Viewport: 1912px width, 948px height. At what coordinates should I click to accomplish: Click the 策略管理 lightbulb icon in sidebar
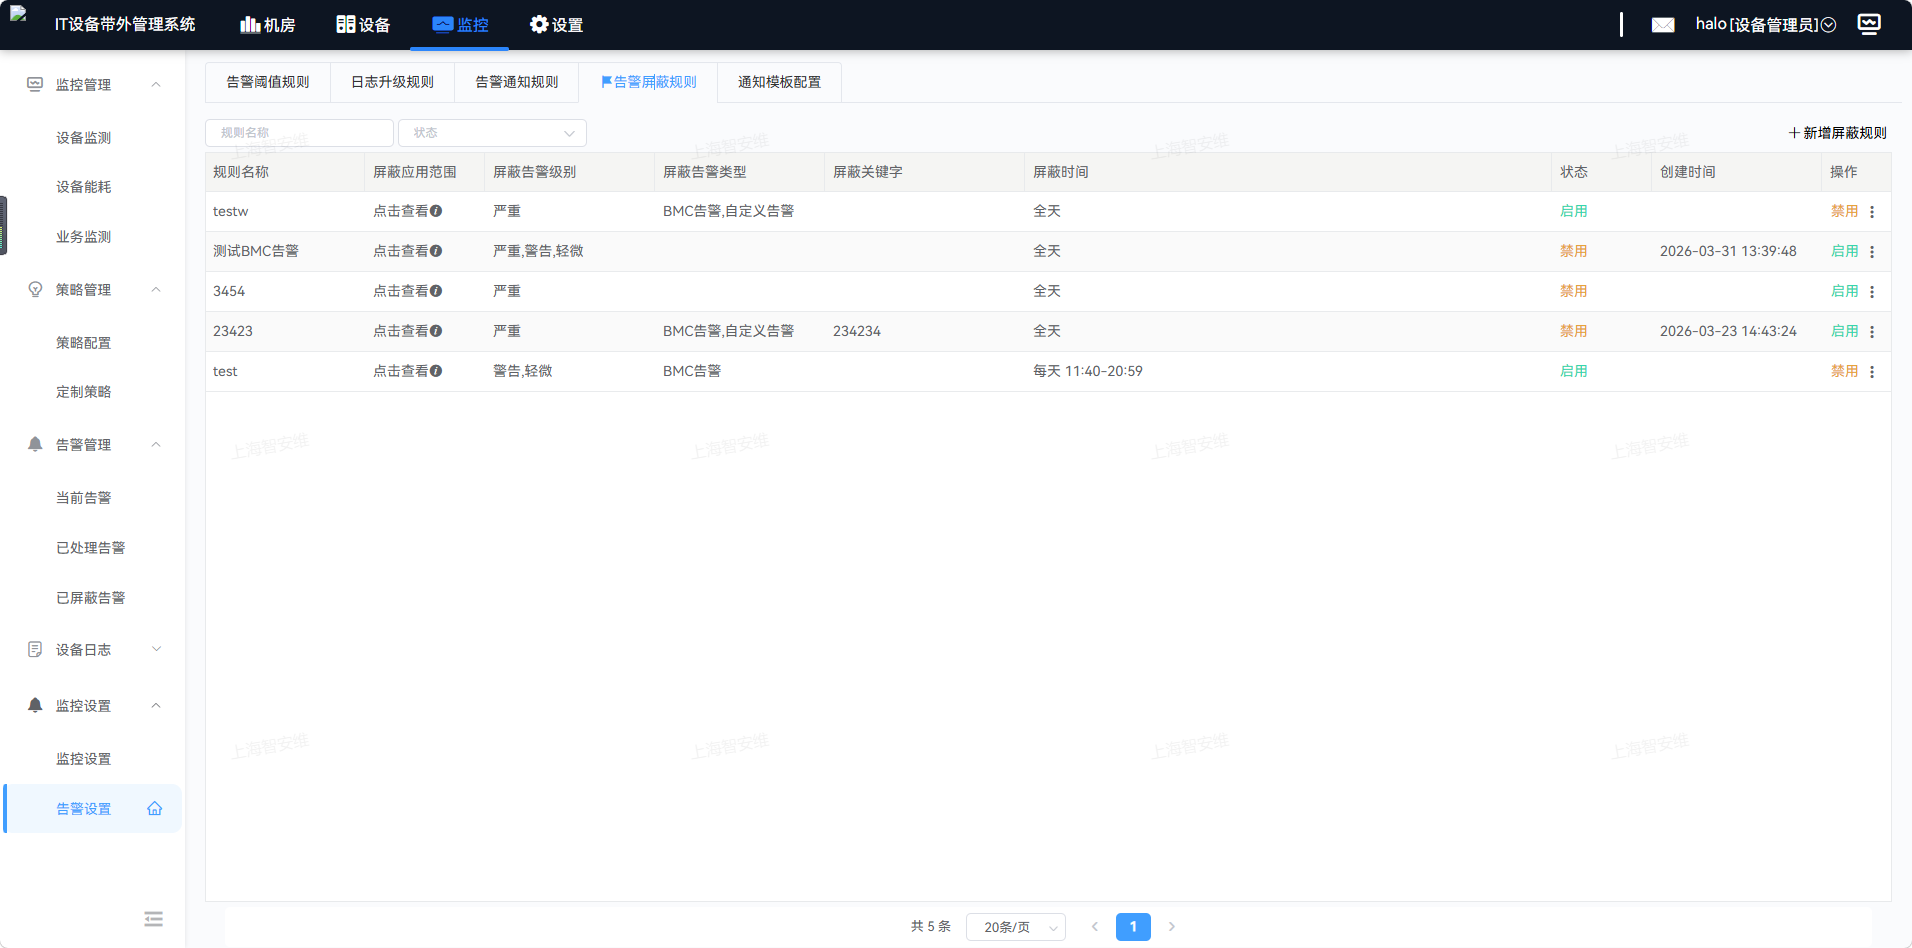click(35, 290)
